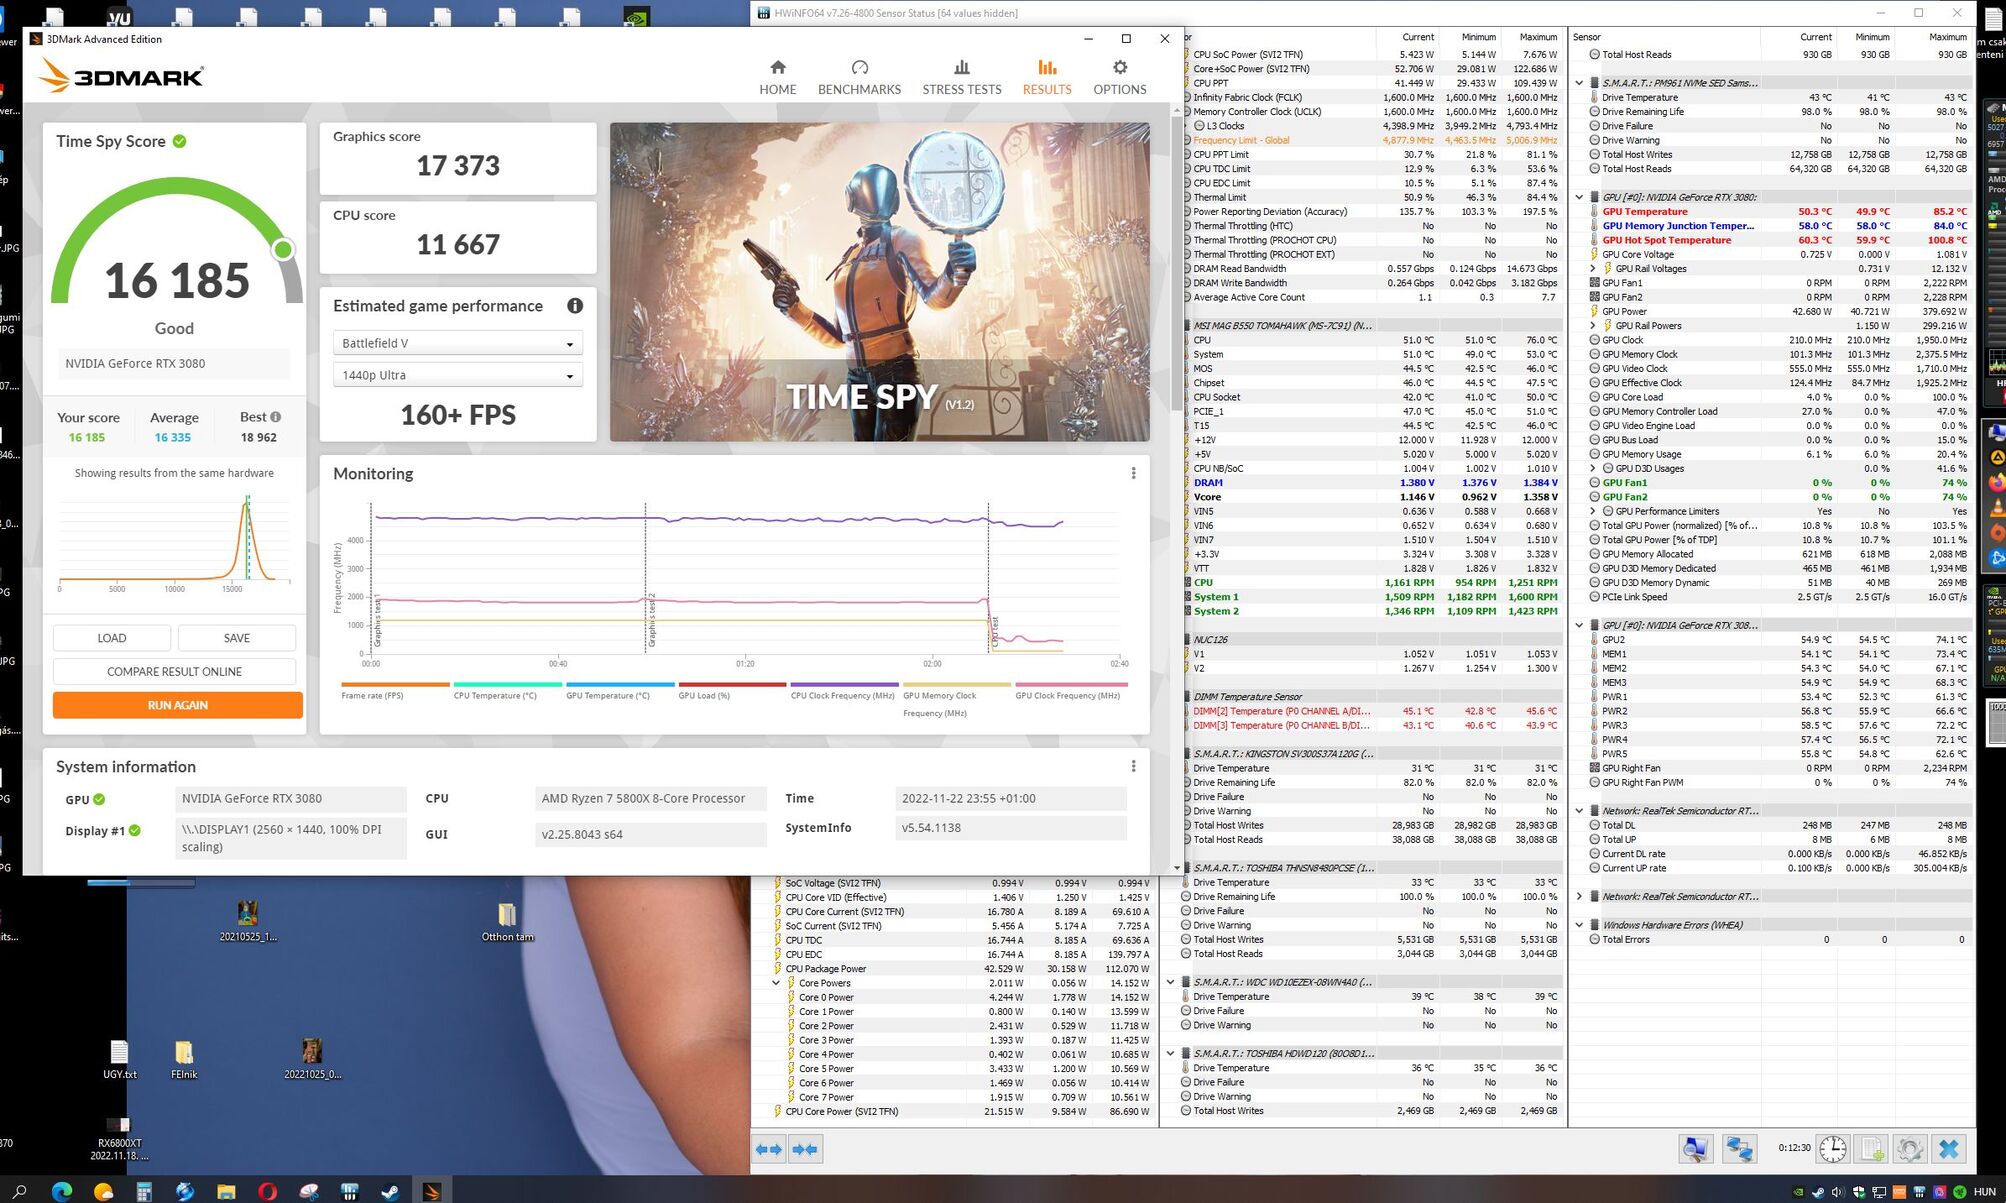Open the Battlefield V game dropdown
The height and width of the screenshot is (1203, 2006).
(x=457, y=343)
